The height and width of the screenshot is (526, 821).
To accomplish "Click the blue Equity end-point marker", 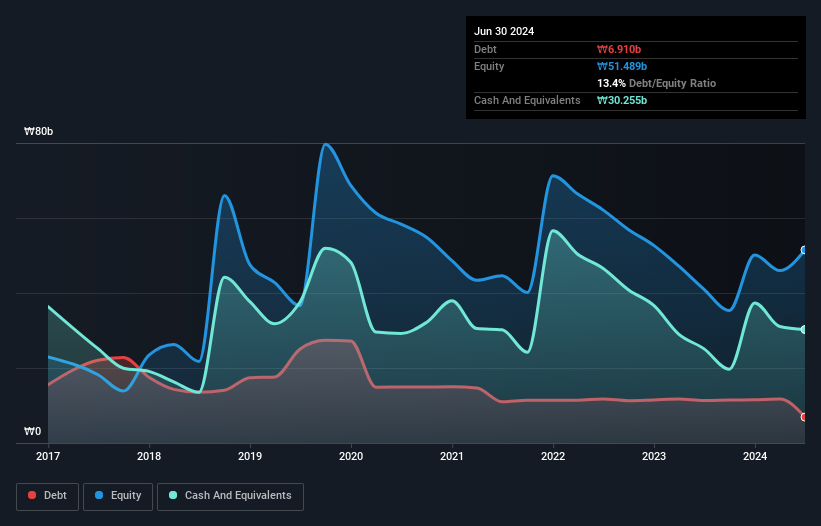I will pyautogui.click(x=804, y=250).
